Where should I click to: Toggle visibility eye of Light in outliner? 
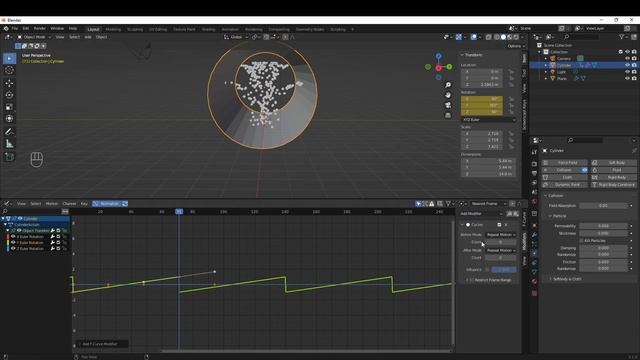[627, 72]
